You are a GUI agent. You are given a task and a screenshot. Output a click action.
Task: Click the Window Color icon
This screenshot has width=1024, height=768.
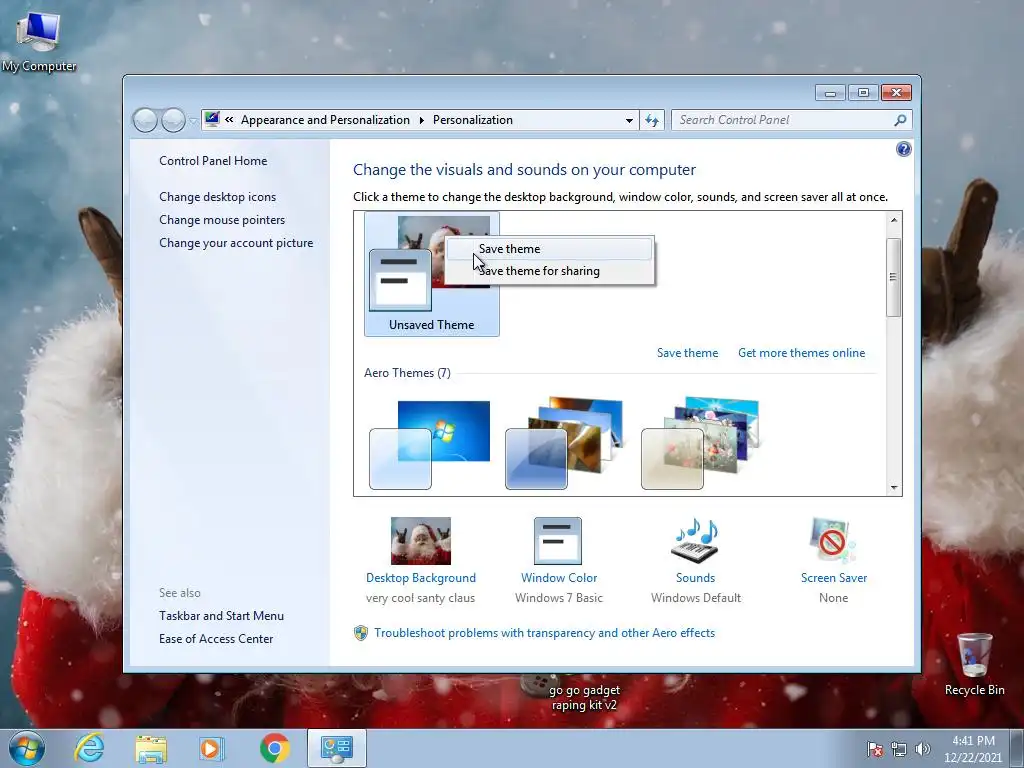(x=558, y=541)
